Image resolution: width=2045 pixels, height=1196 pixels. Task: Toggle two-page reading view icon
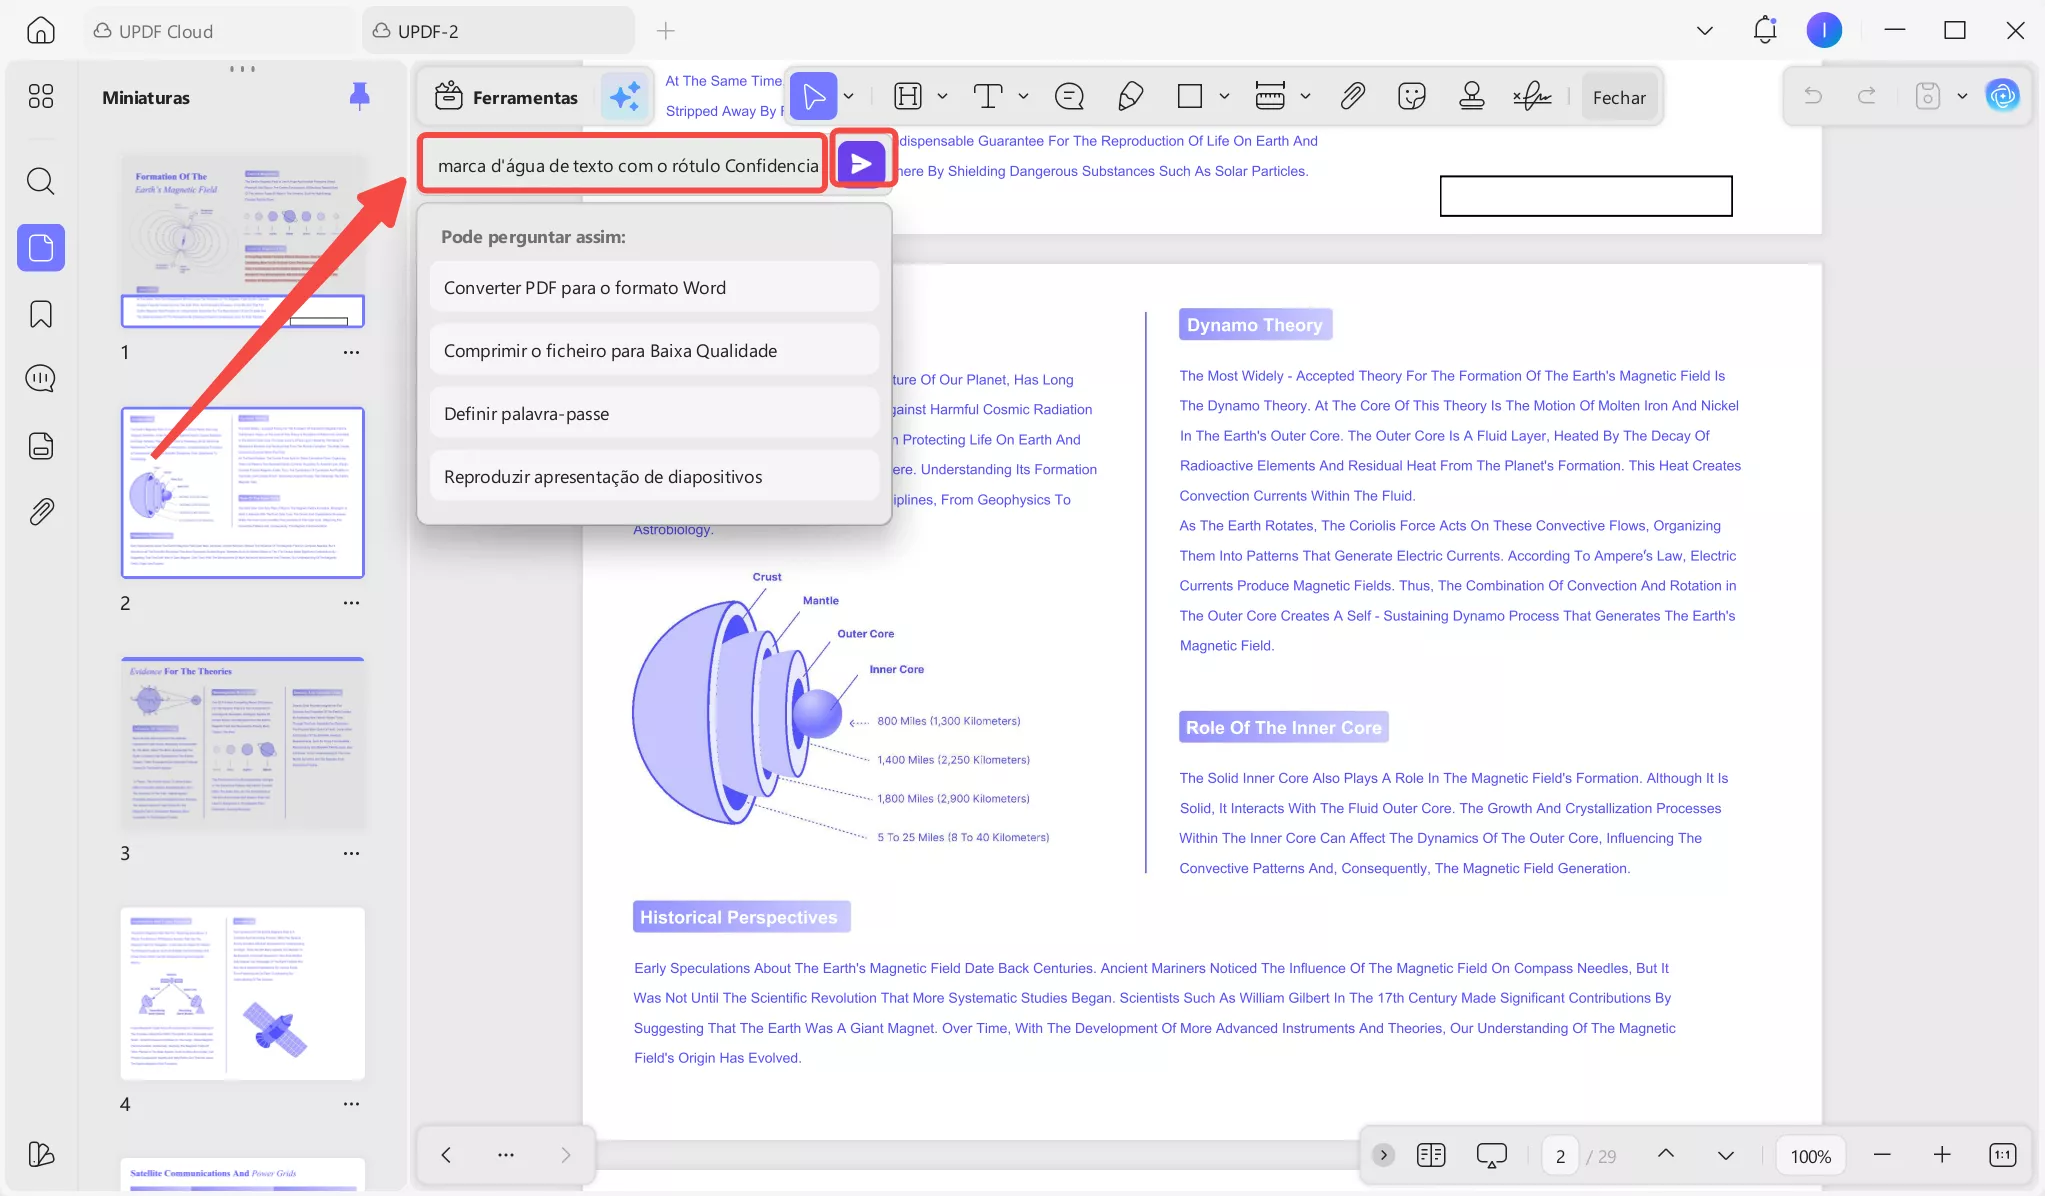(1431, 1155)
